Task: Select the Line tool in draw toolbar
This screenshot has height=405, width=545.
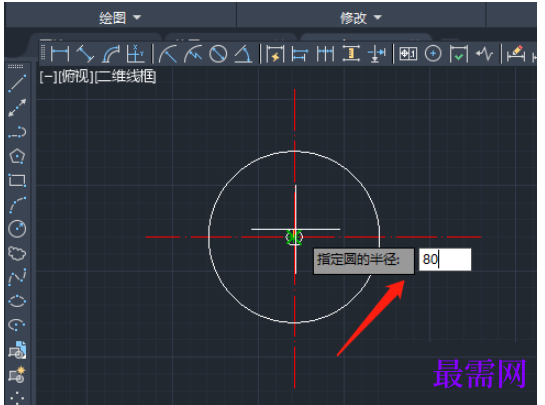Action: [x=17, y=83]
